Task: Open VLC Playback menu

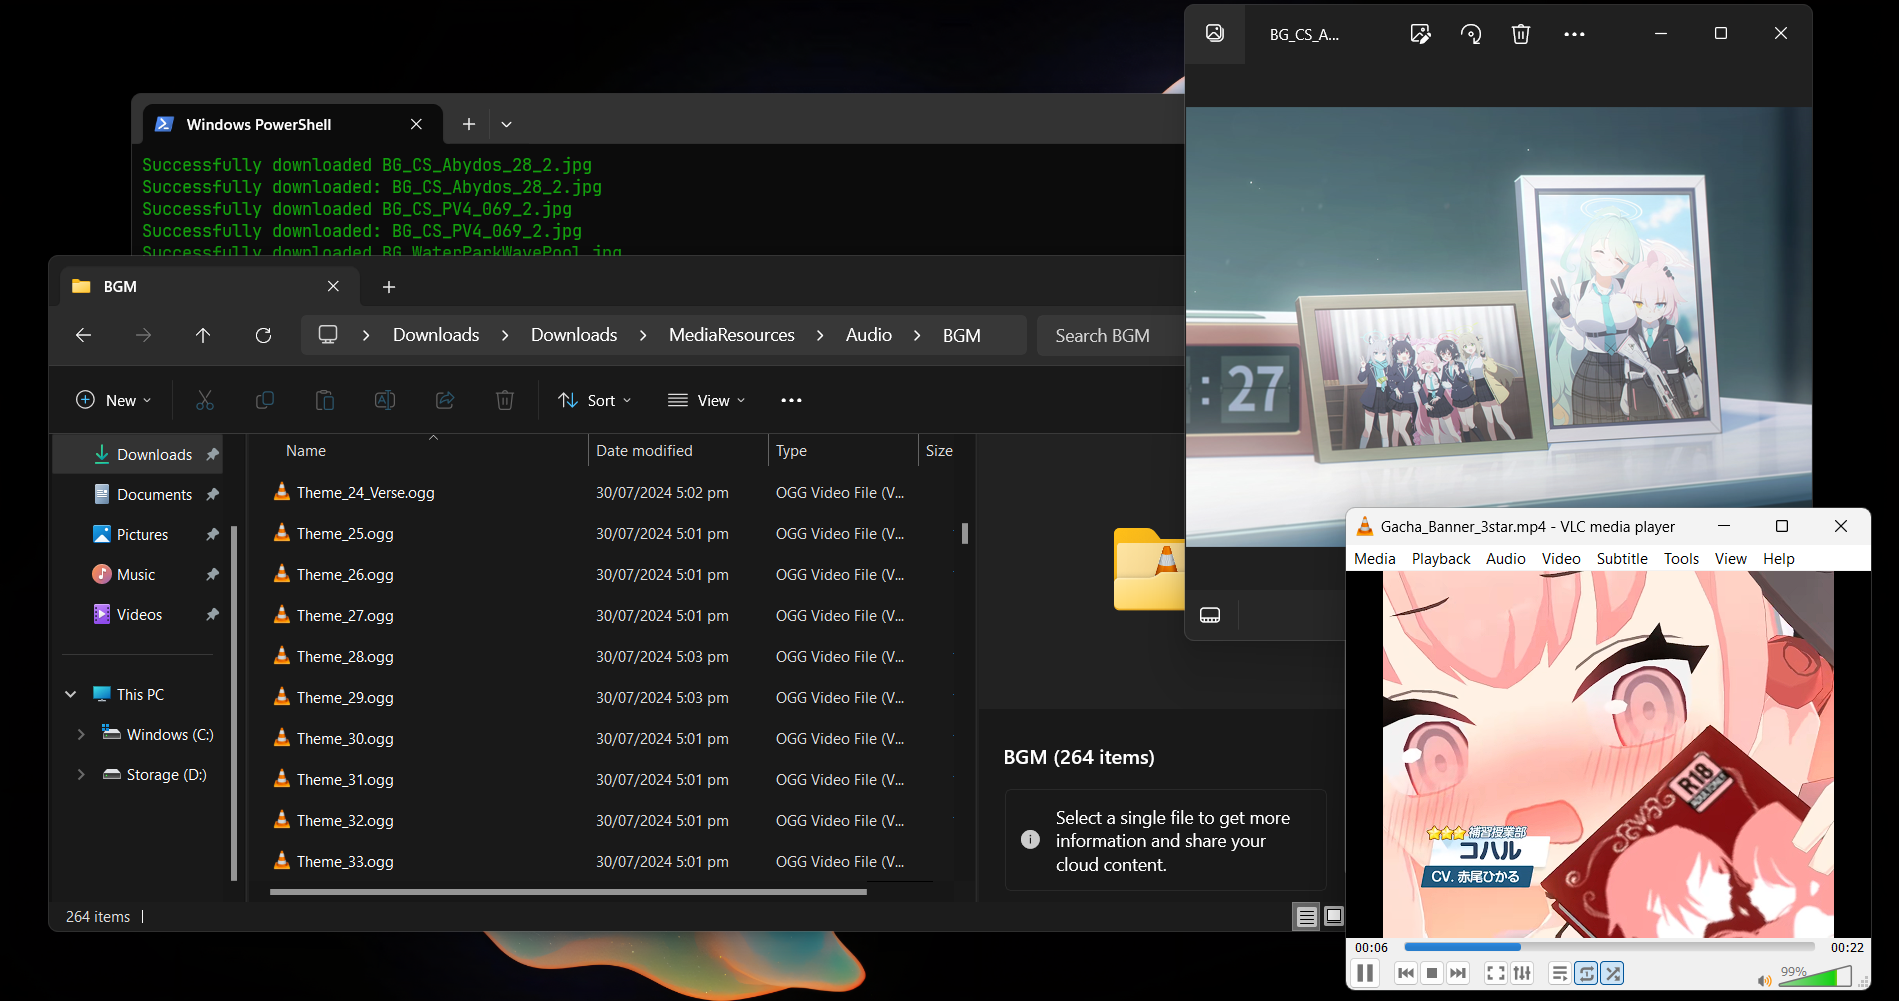Action: pyautogui.click(x=1441, y=559)
